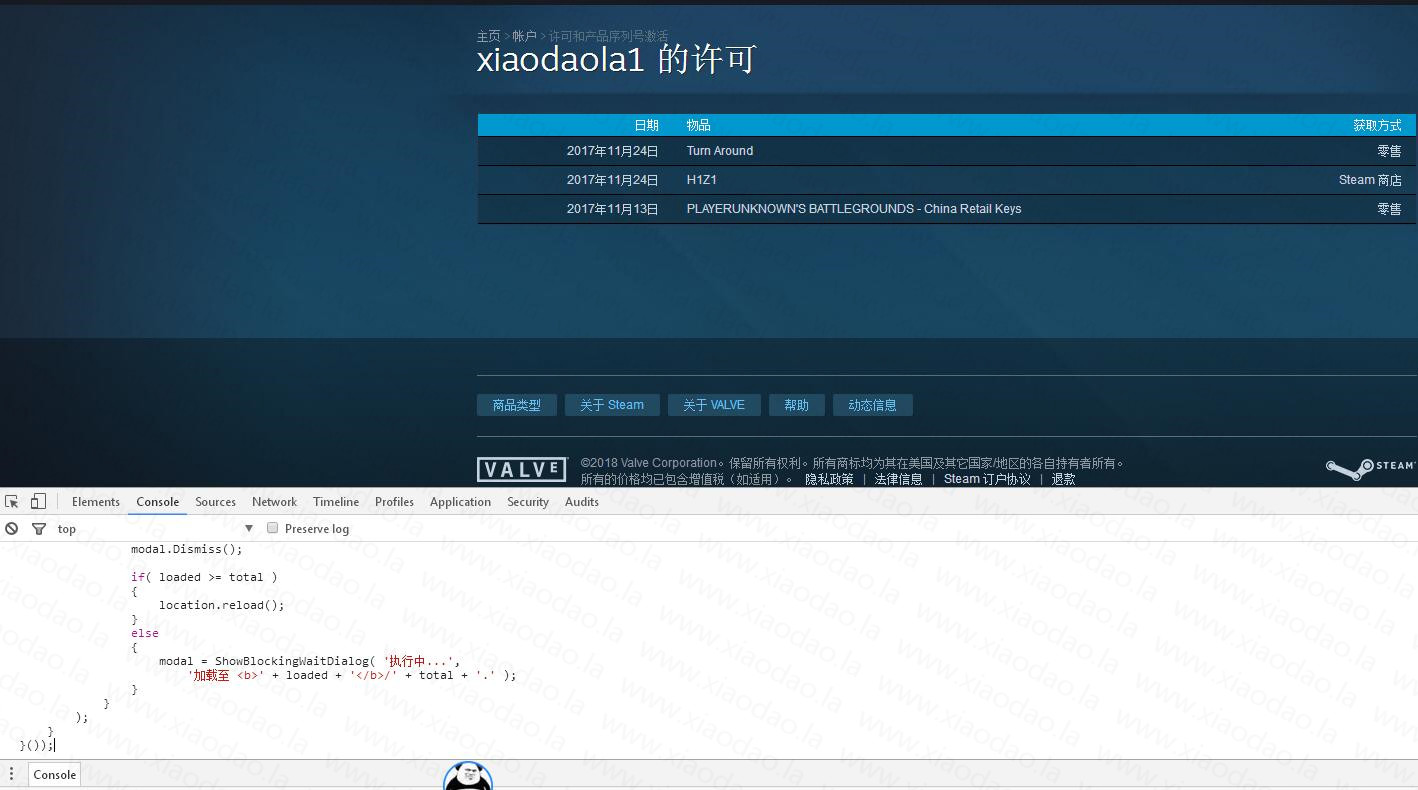Select the Turn Around license row item
This screenshot has width=1418, height=790.
tap(720, 151)
